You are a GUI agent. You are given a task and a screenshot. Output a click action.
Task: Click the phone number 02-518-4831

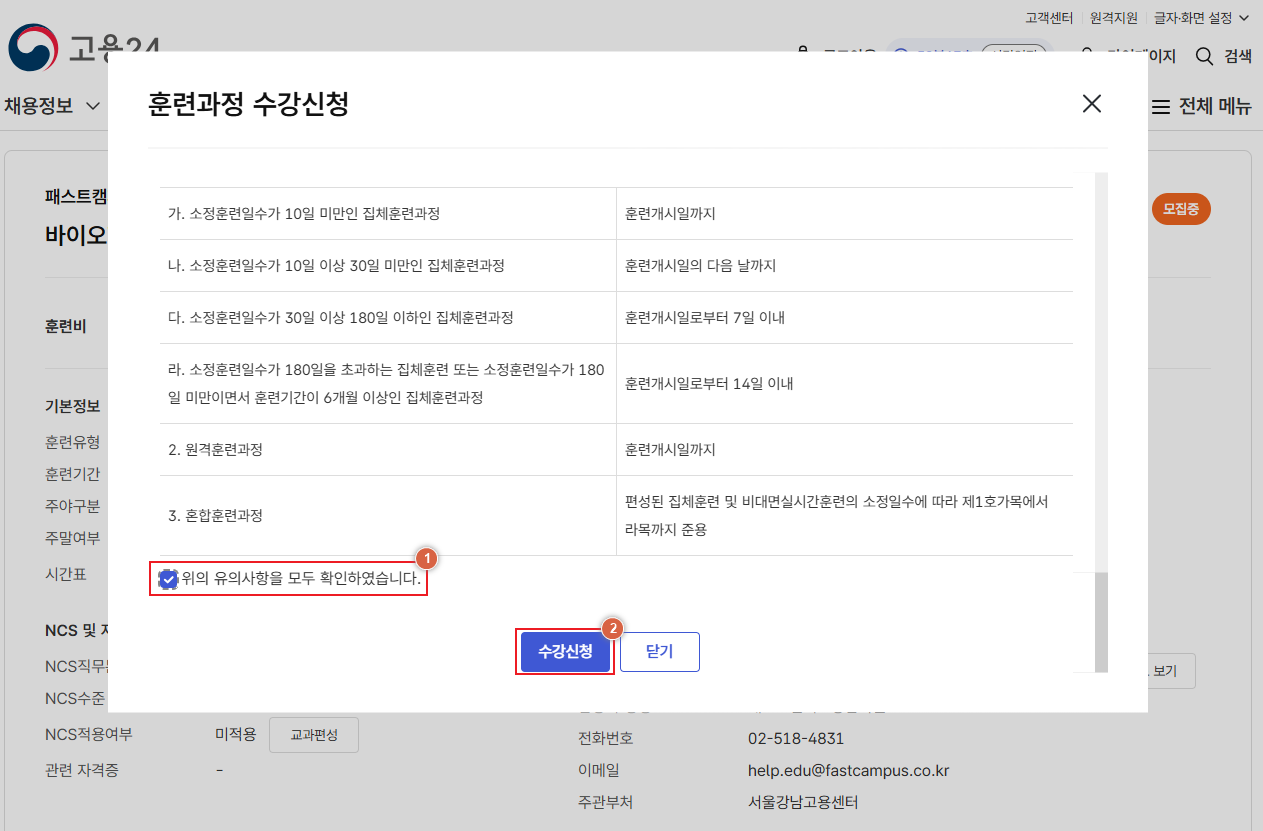pyautogui.click(x=796, y=738)
